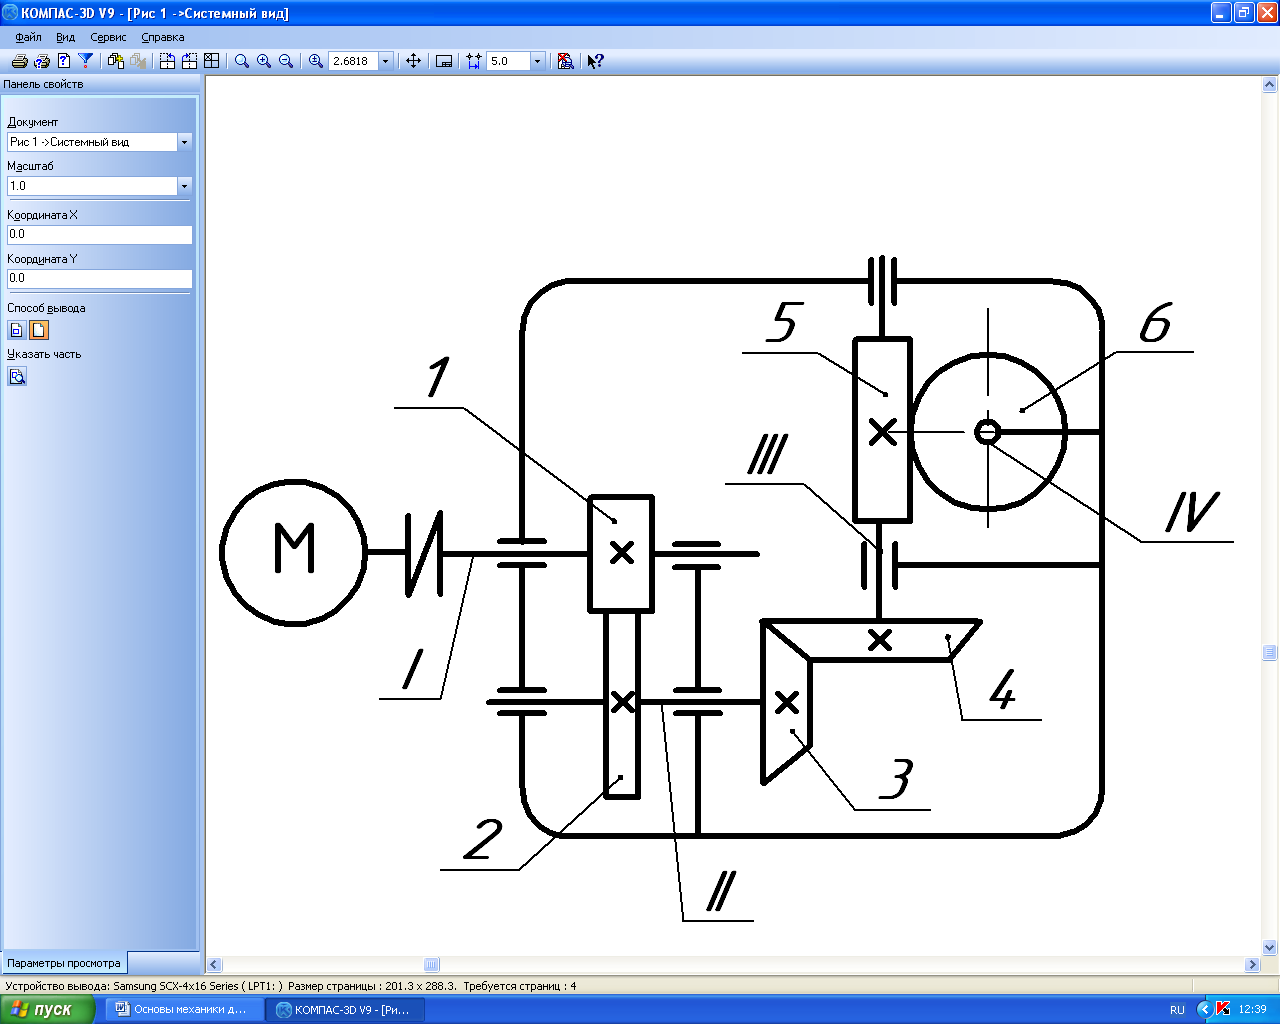Expand hidden tray icons arrow
This screenshot has height=1024, width=1280.
(x=1204, y=1009)
